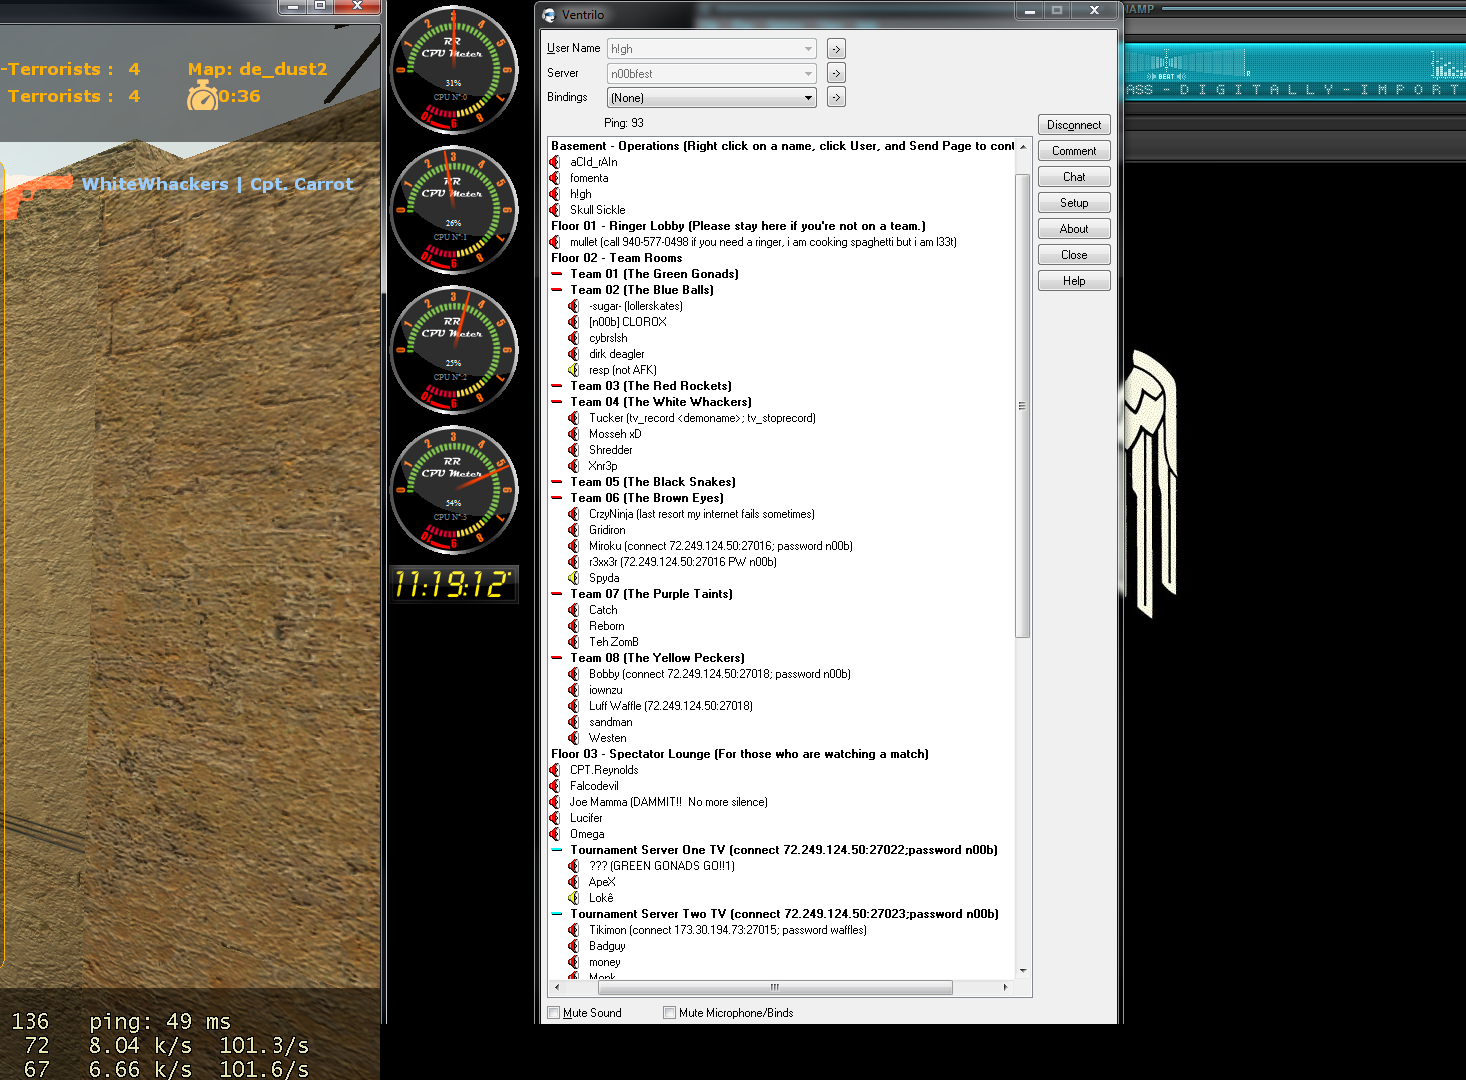Click the arrow button beside User Name
The image size is (1466, 1080).
tap(836, 49)
